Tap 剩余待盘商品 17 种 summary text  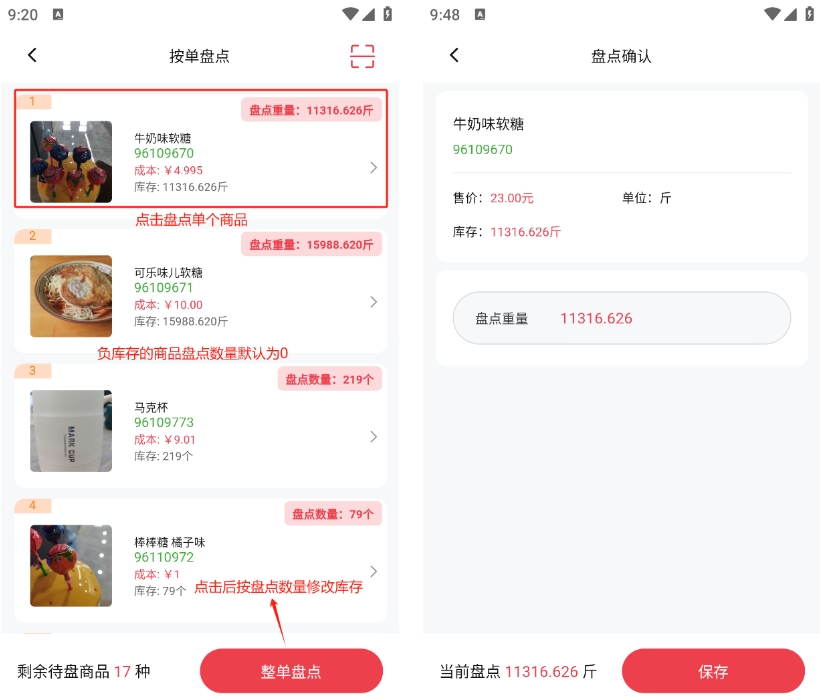click(x=84, y=671)
